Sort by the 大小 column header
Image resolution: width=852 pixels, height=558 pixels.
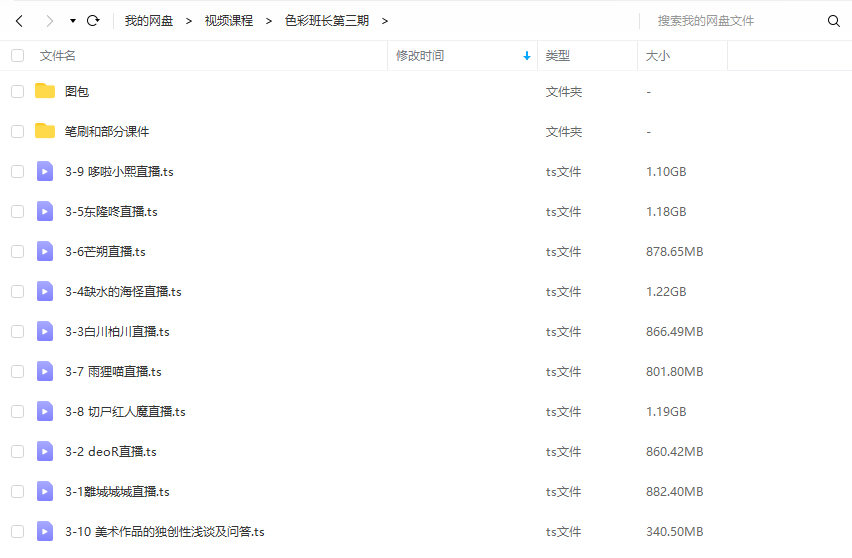[658, 56]
